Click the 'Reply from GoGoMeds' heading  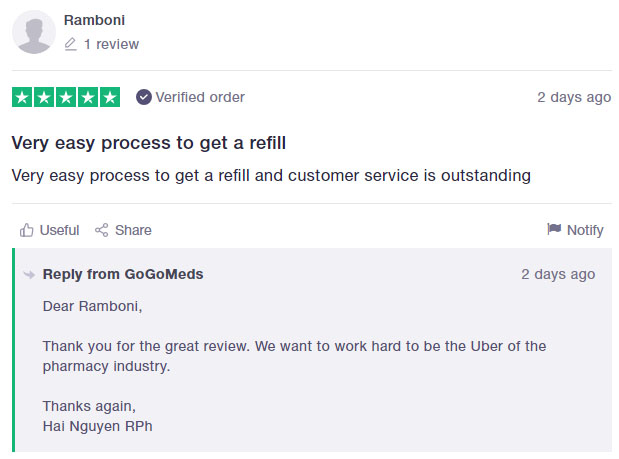pyautogui.click(x=123, y=274)
